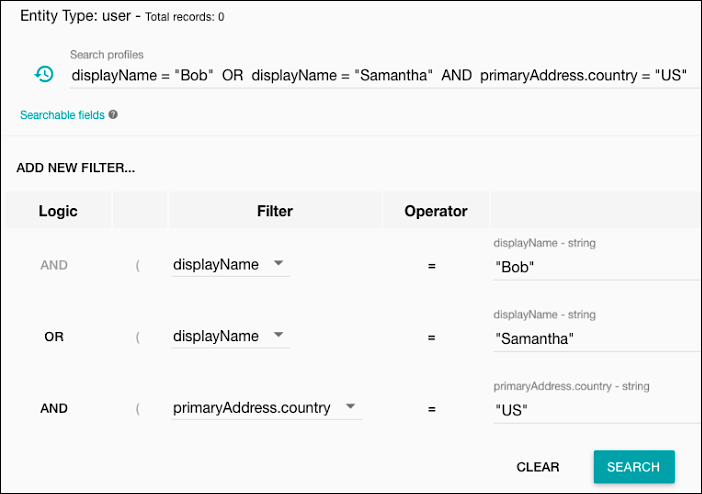Click the equals operator on the "Samantha" row
The width and height of the screenshot is (702, 494).
(431, 338)
